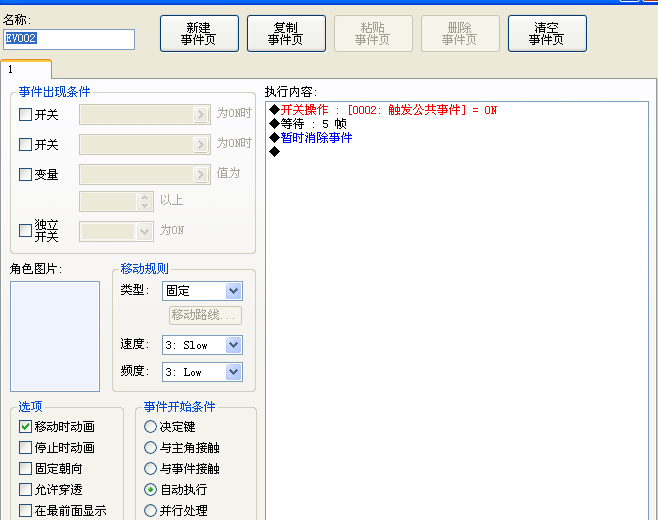658x520 pixels.
Task: Click the 清空事件页 button
Action: [x=547, y=34]
